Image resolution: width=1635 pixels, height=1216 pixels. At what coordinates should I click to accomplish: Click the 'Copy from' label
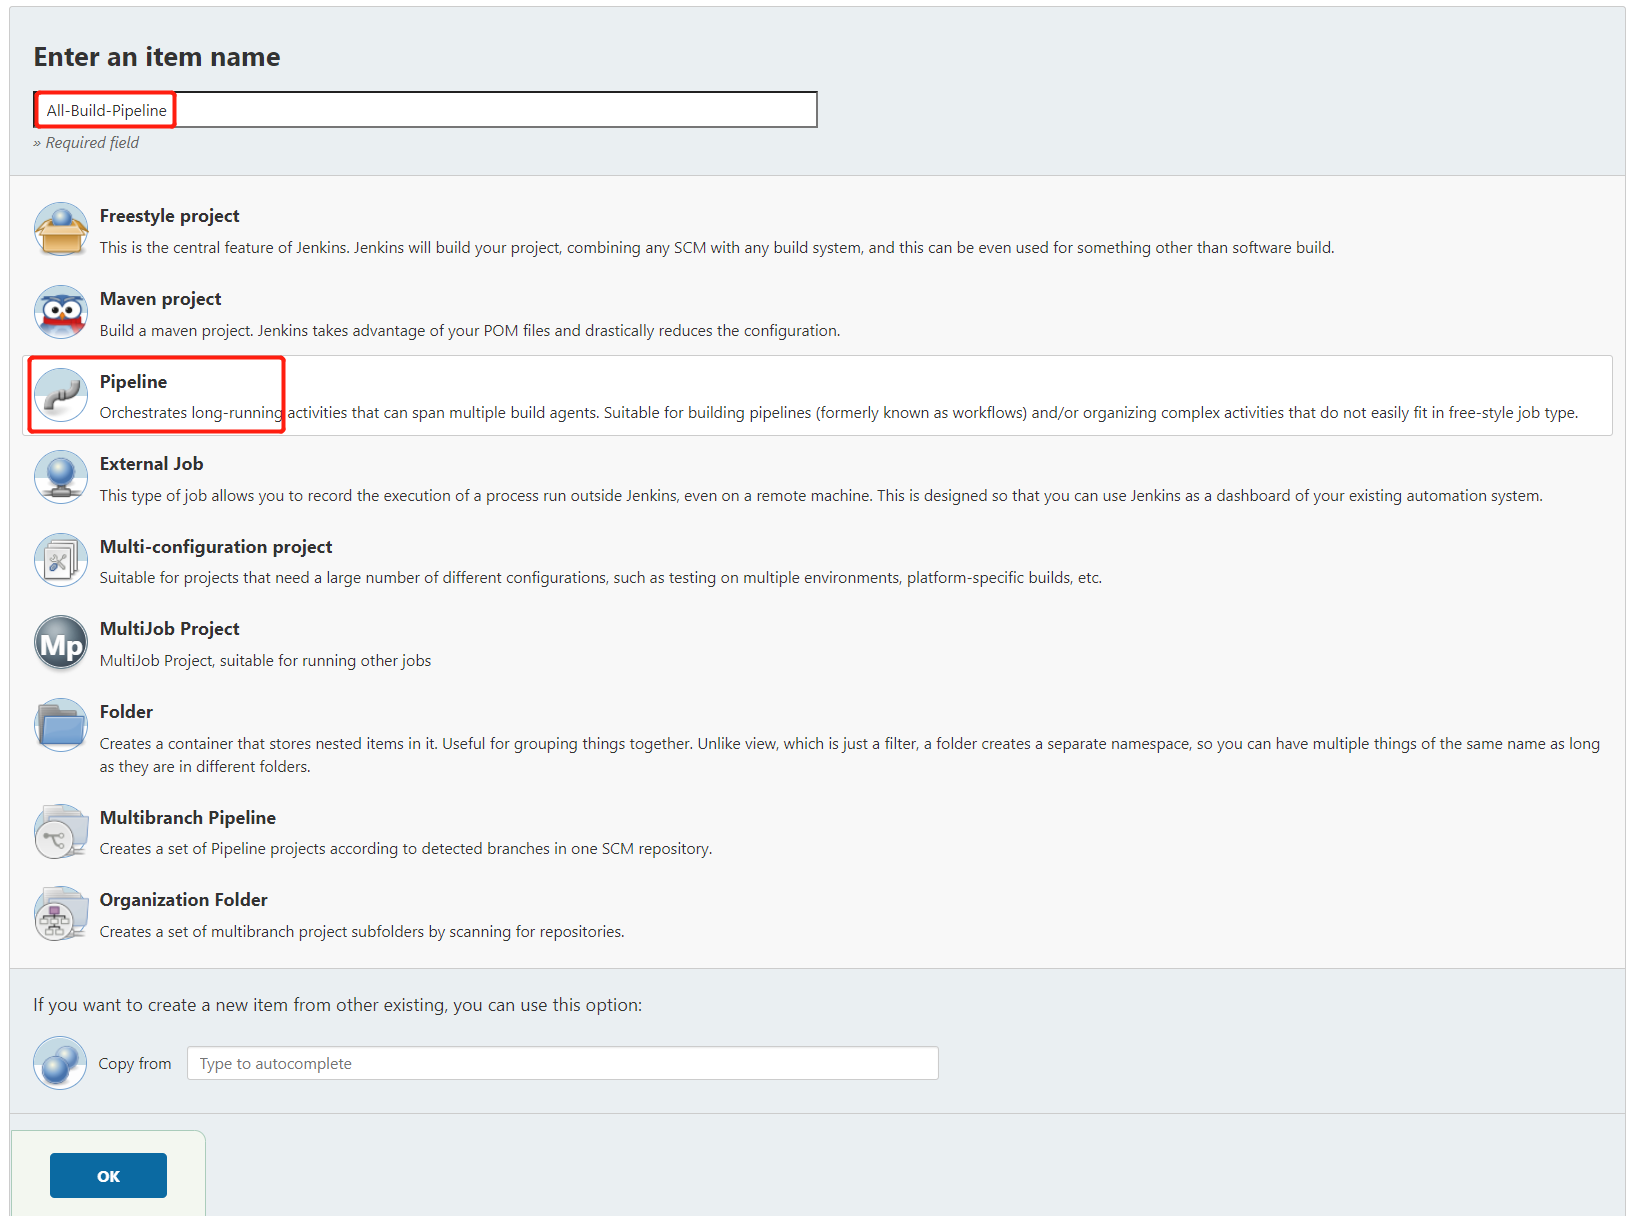(x=135, y=1064)
